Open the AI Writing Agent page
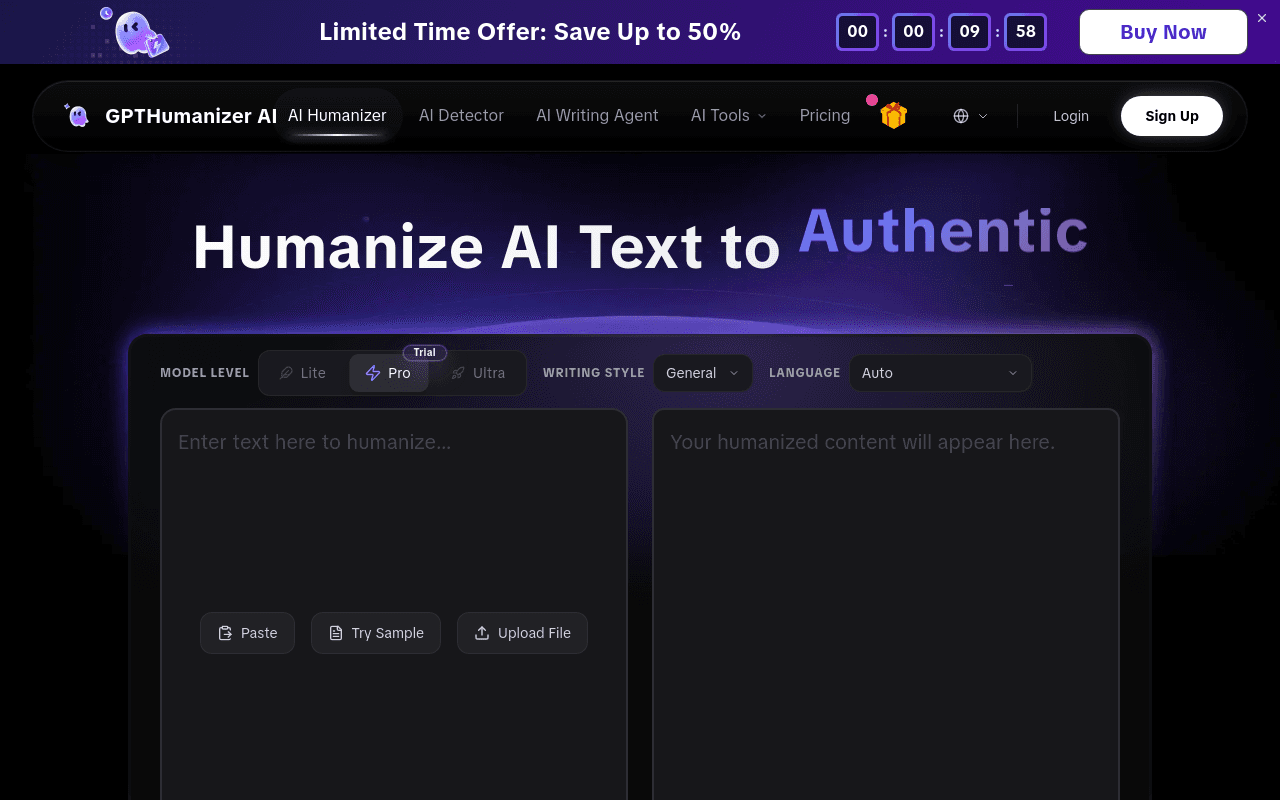Screen dimensions: 1280x800 click(597, 116)
